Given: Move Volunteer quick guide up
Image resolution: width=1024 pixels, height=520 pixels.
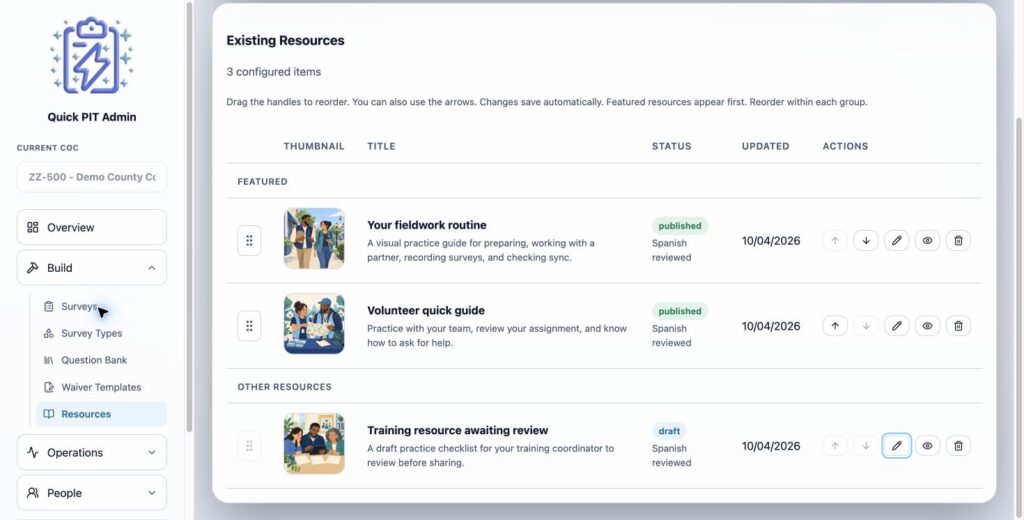Looking at the screenshot, I should (835, 325).
